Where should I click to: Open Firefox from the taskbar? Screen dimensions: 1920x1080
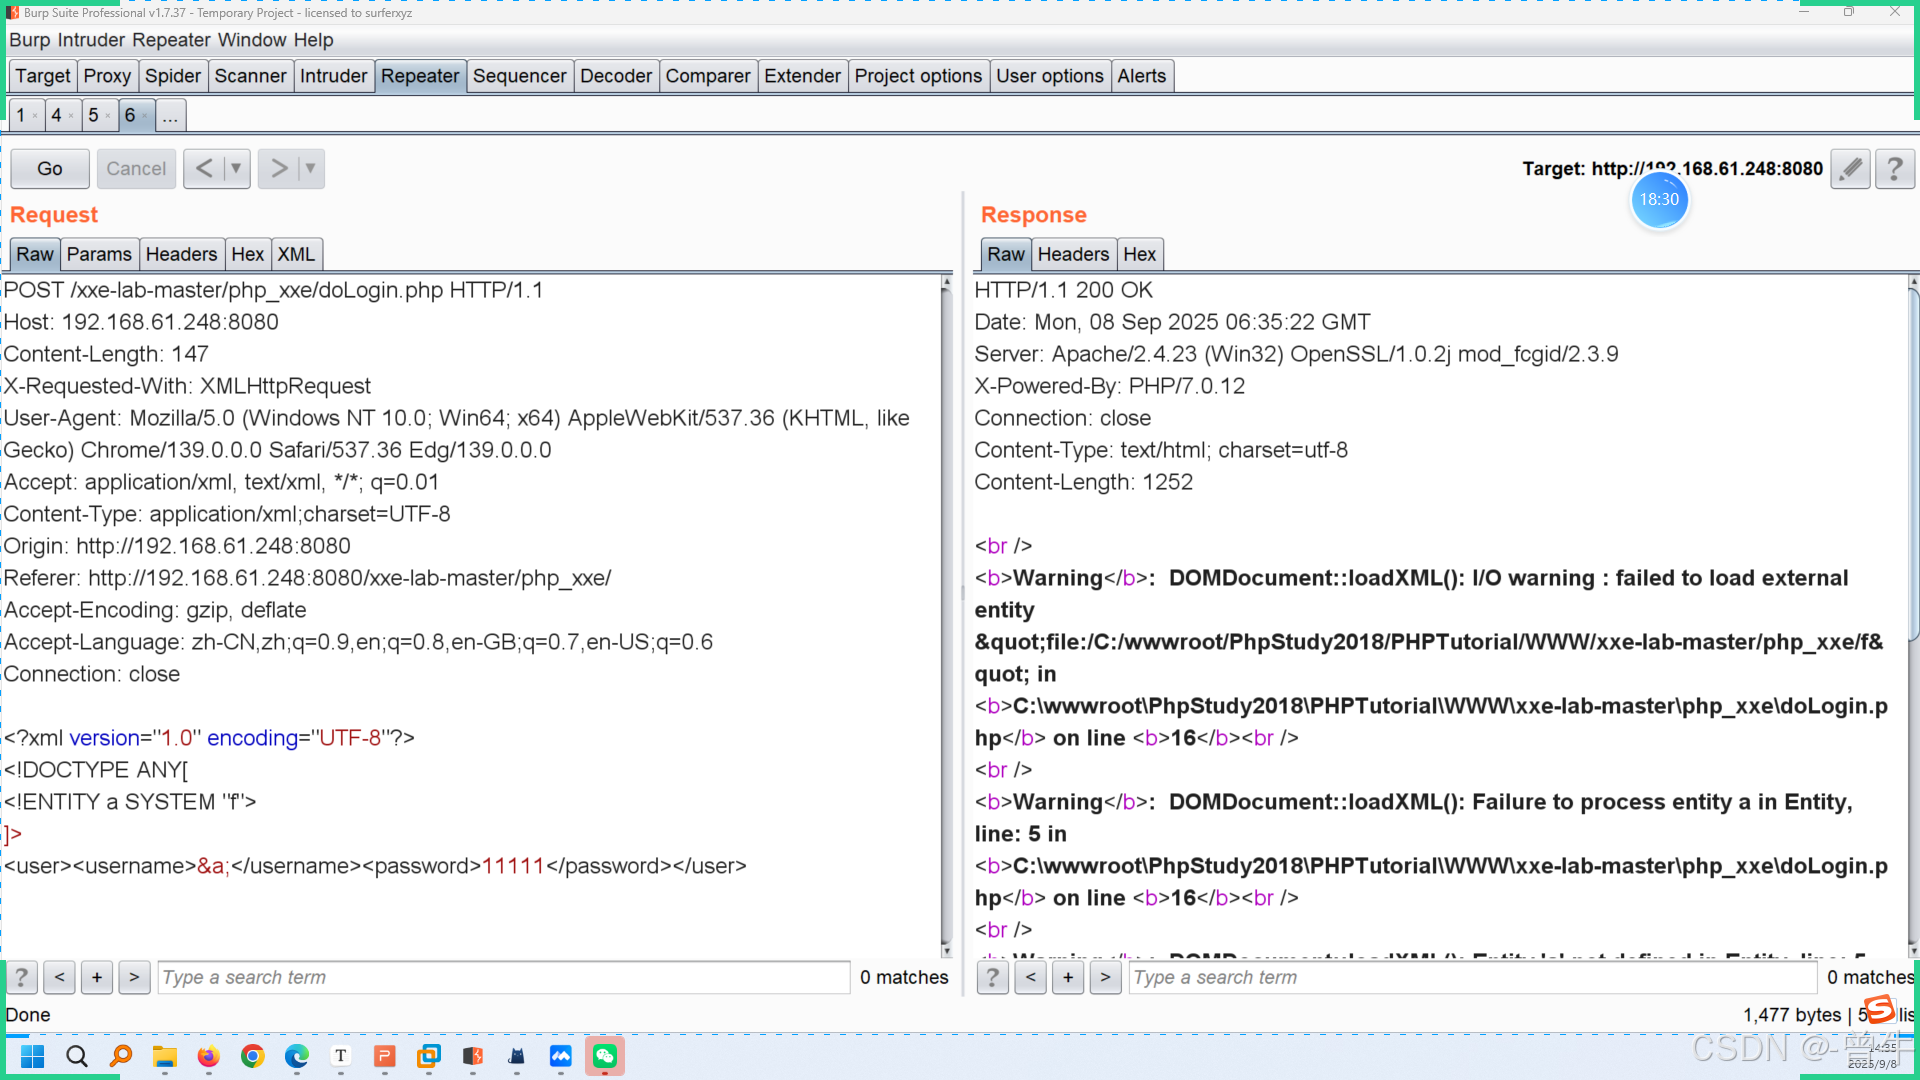pos(208,1056)
